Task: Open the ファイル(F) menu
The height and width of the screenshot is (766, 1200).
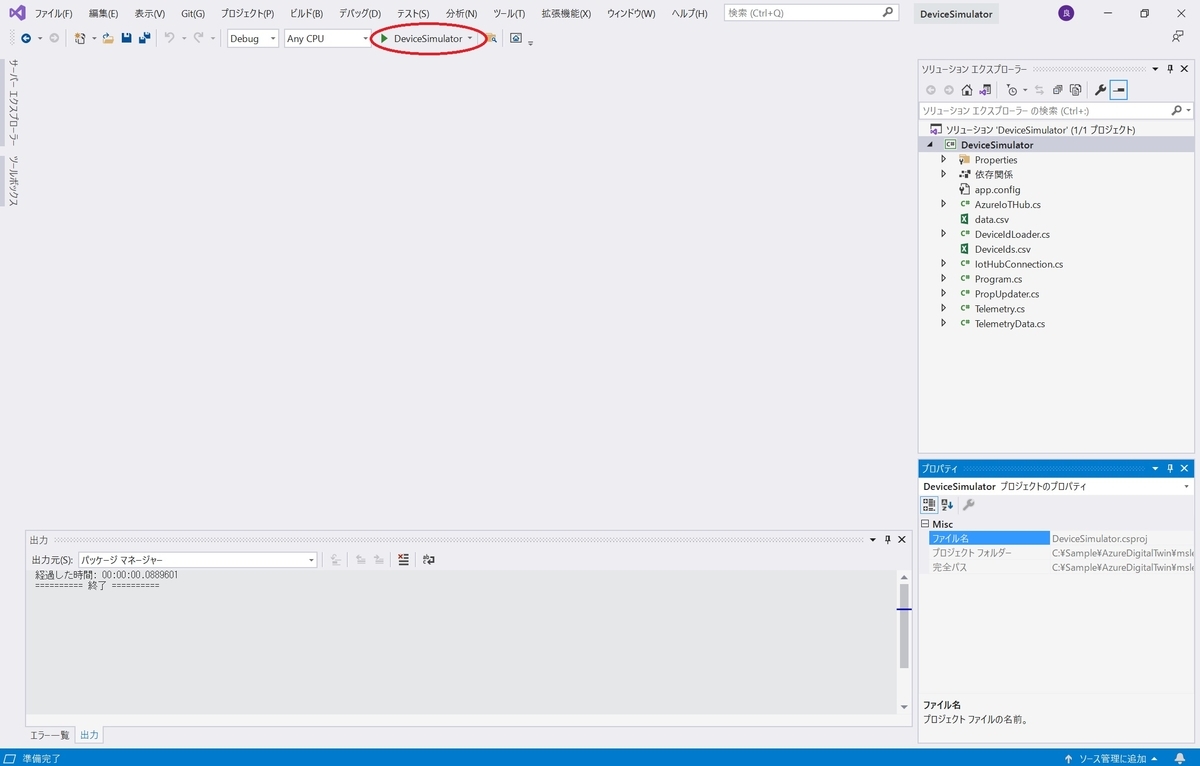Action: pos(53,13)
